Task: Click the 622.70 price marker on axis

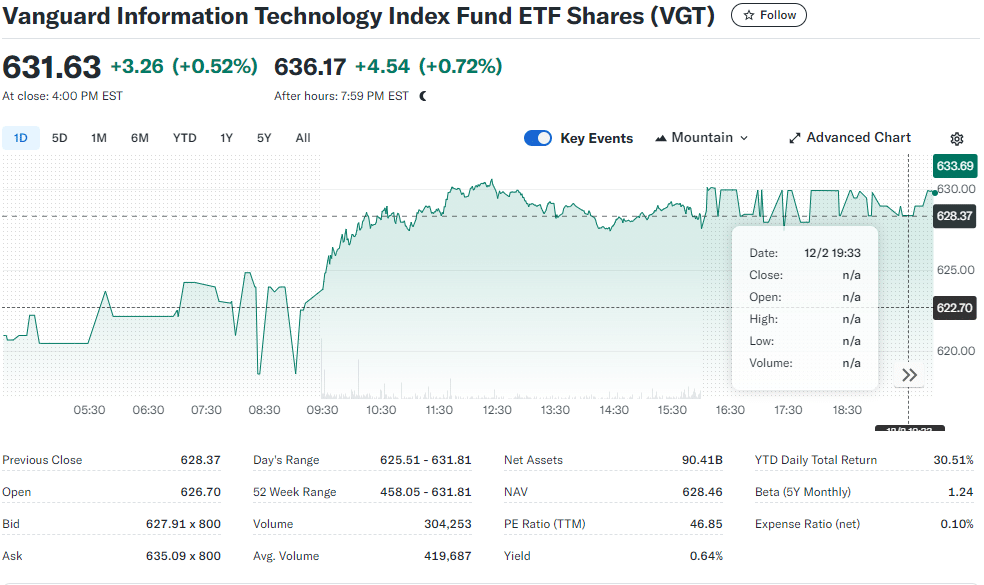Action: click(955, 308)
